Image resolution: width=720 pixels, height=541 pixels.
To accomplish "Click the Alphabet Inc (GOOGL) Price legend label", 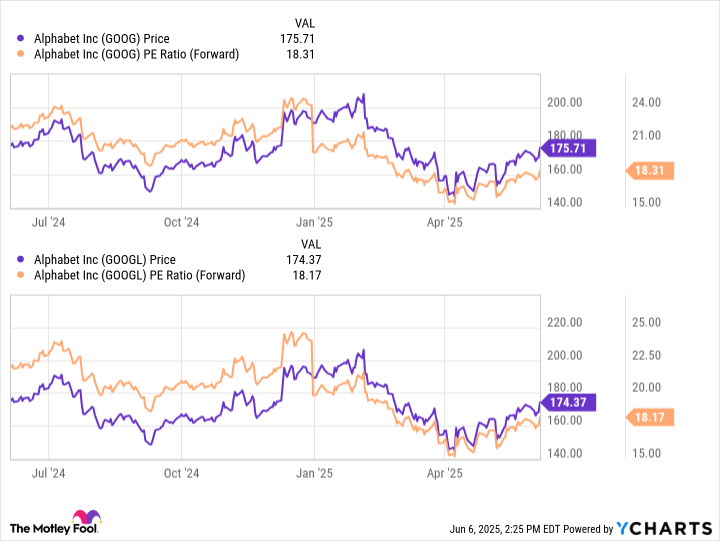I will [103, 260].
